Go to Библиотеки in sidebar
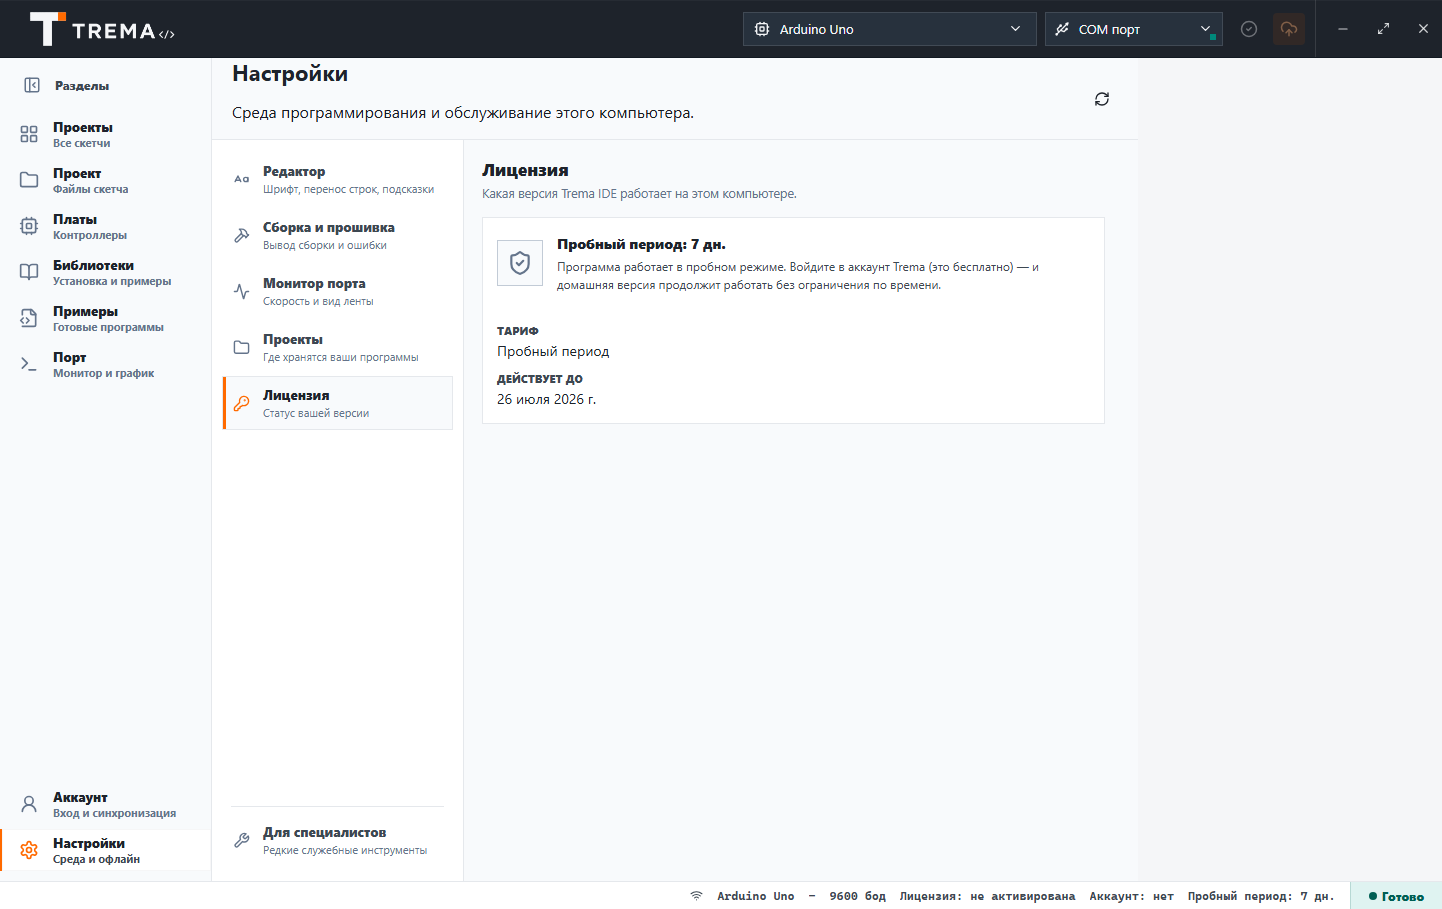The height and width of the screenshot is (909, 1442). (x=105, y=272)
